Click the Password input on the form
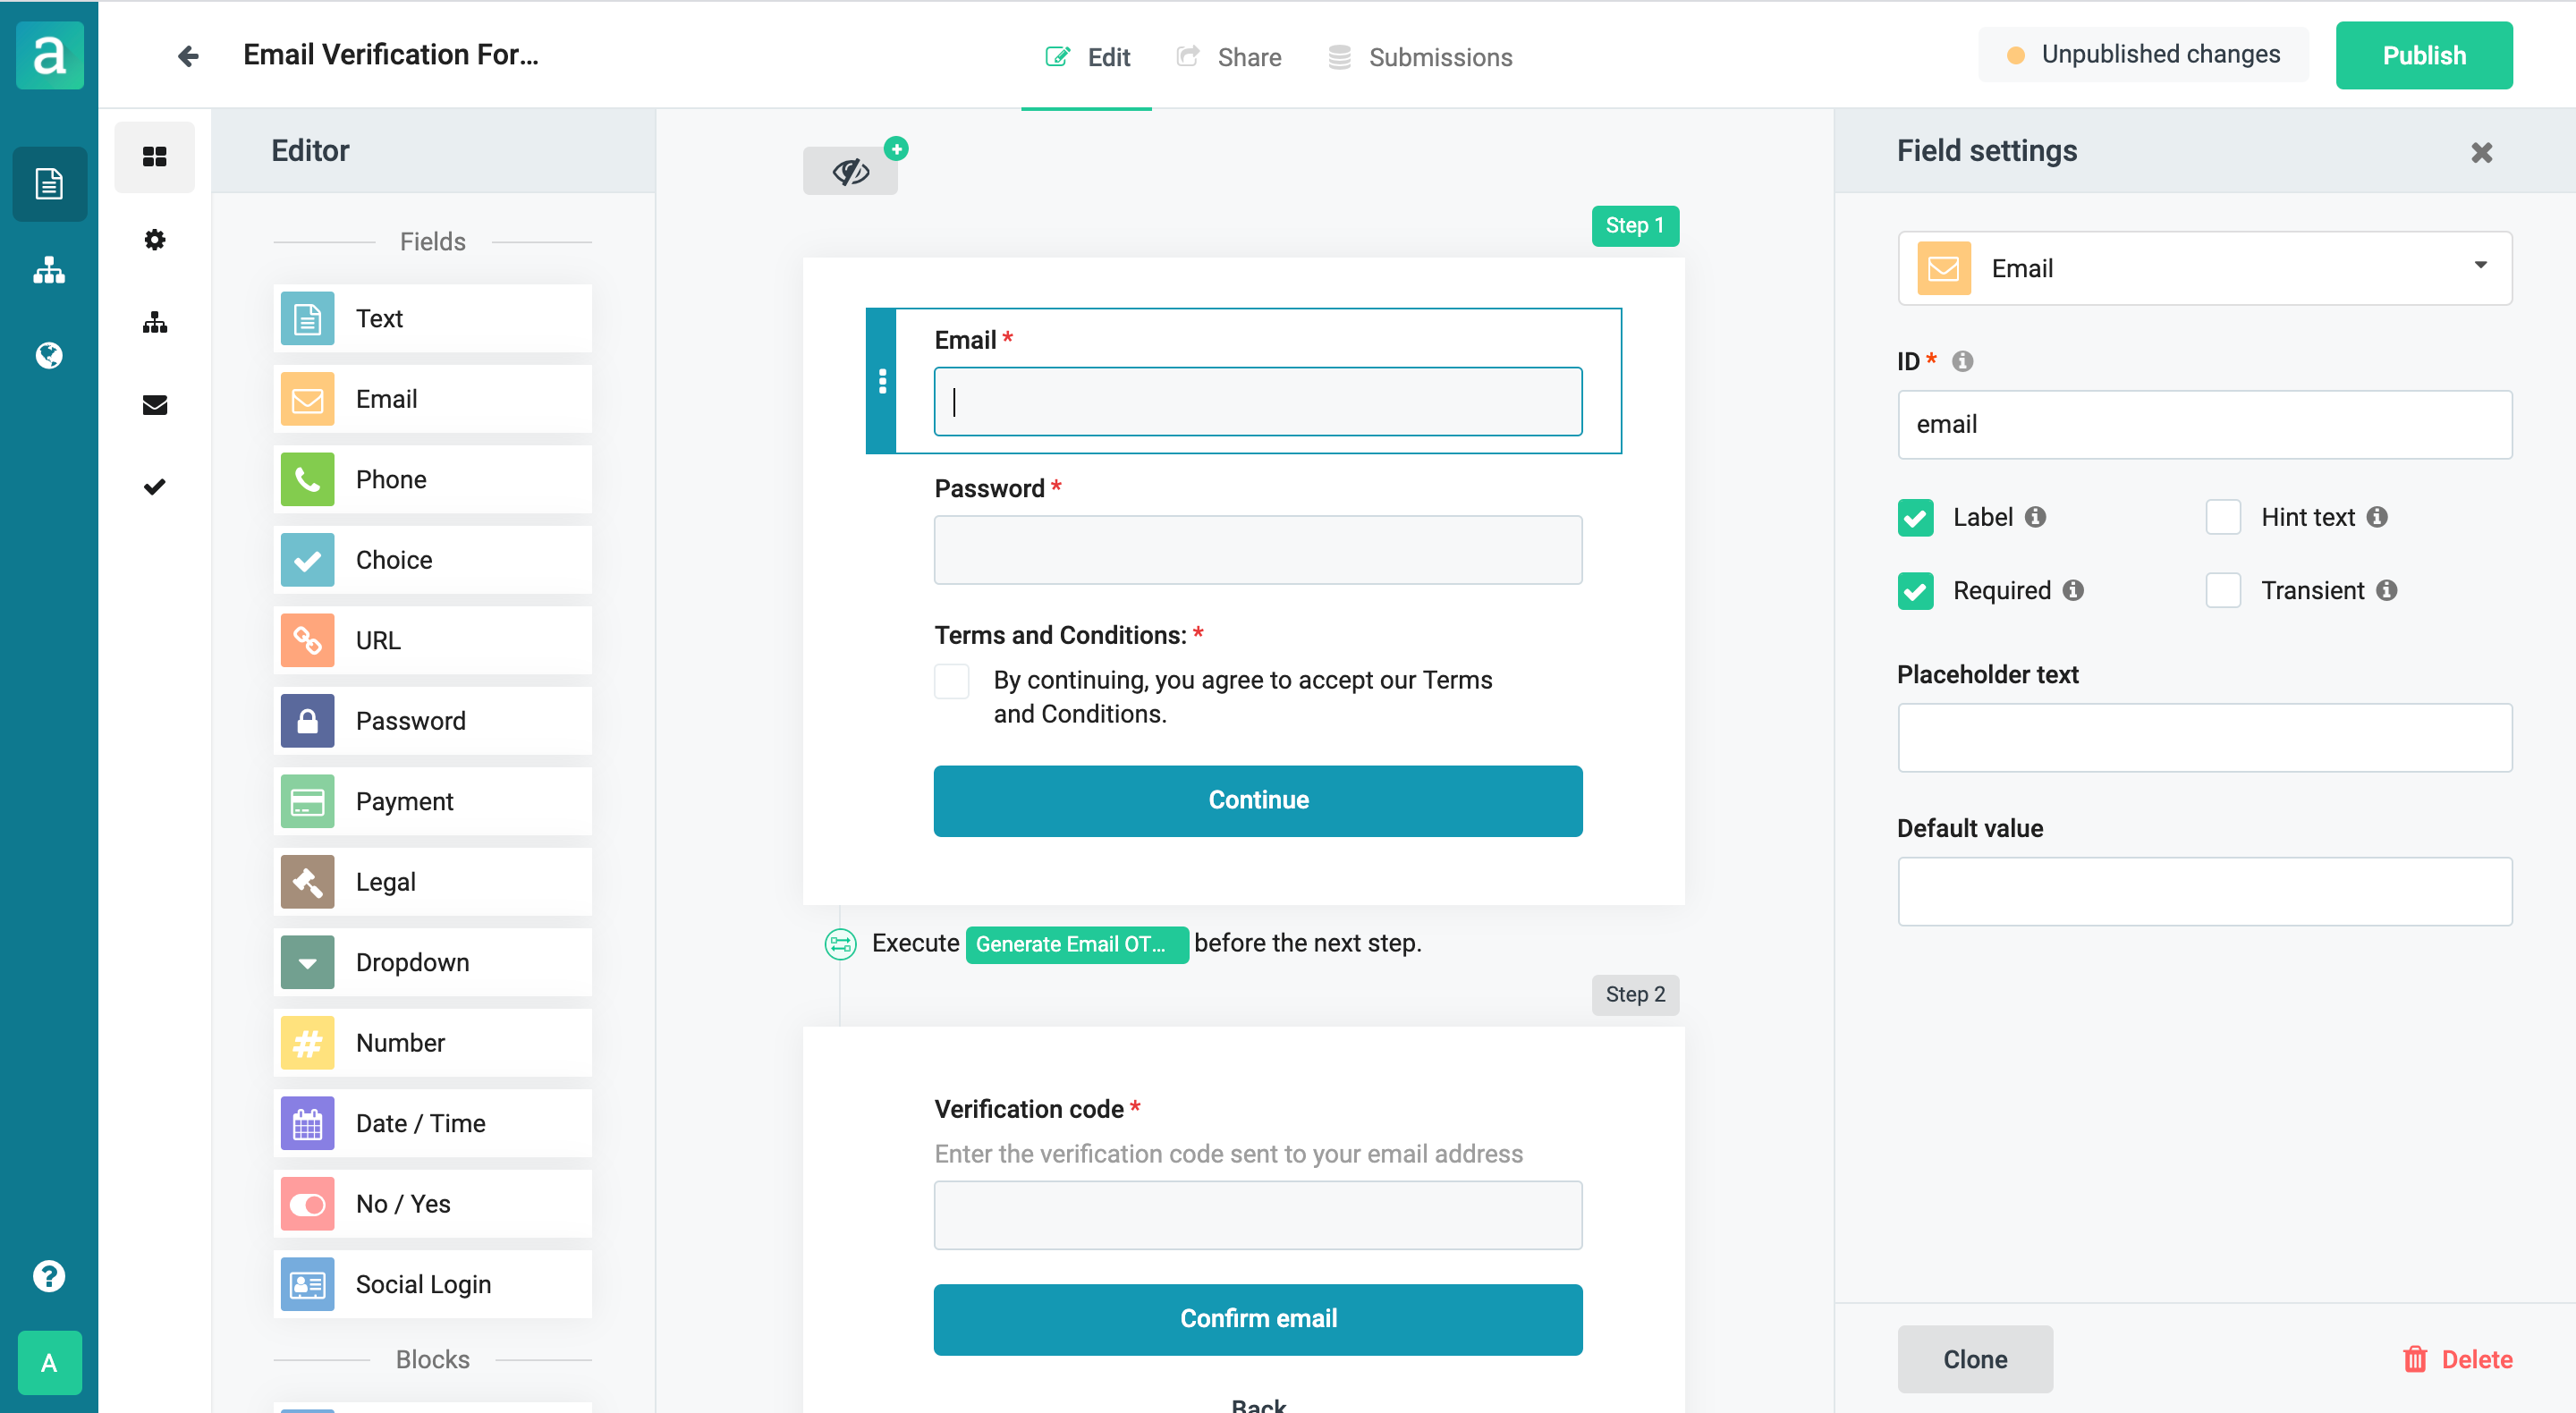The height and width of the screenshot is (1413, 2576). click(1258, 550)
